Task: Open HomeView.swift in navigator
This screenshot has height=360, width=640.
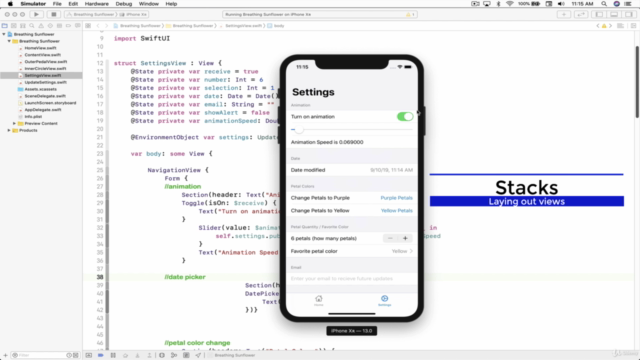Action: [x=40, y=48]
